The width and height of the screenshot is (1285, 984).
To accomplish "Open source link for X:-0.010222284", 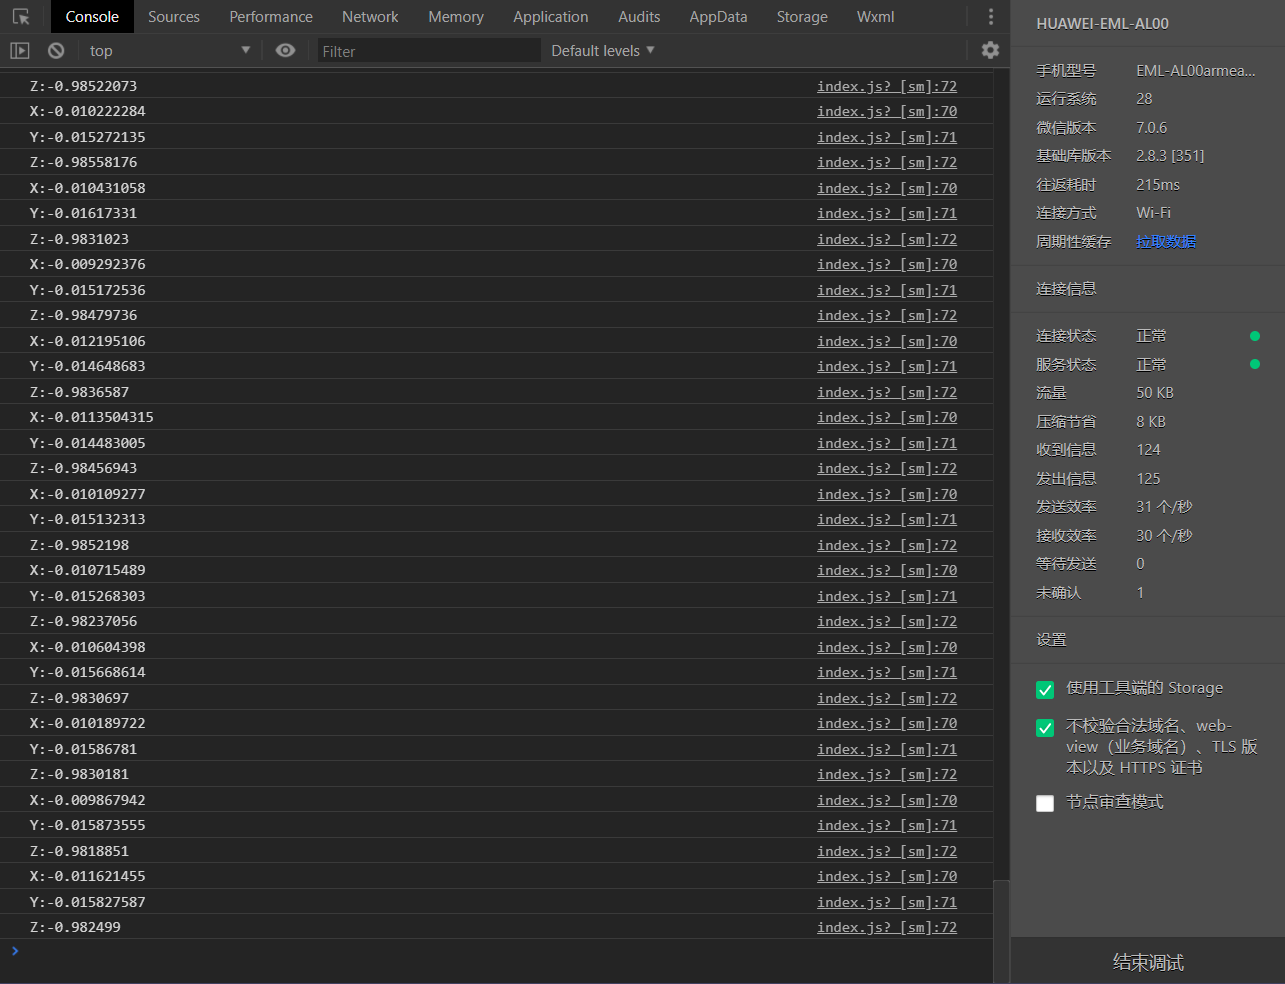I will pyautogui.click(x=887, y=111).
